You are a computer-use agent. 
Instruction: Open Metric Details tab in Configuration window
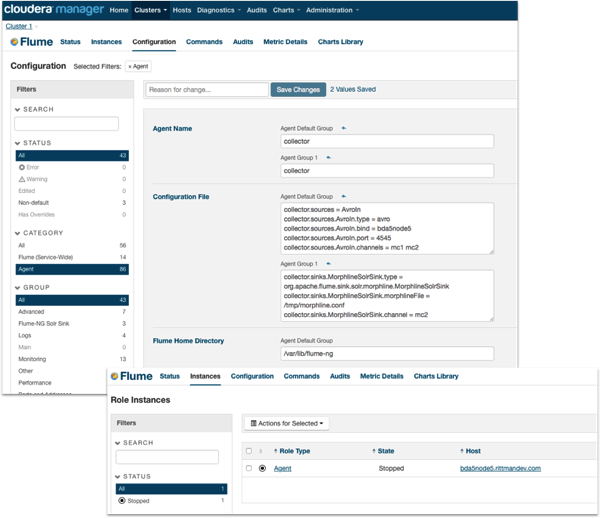285,42
